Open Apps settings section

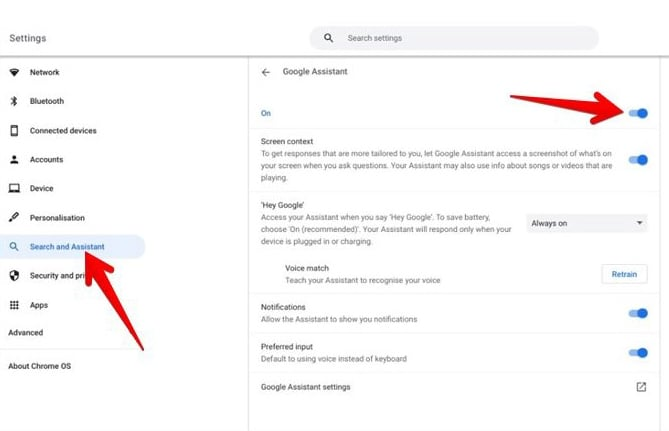[x=39, y=305]
